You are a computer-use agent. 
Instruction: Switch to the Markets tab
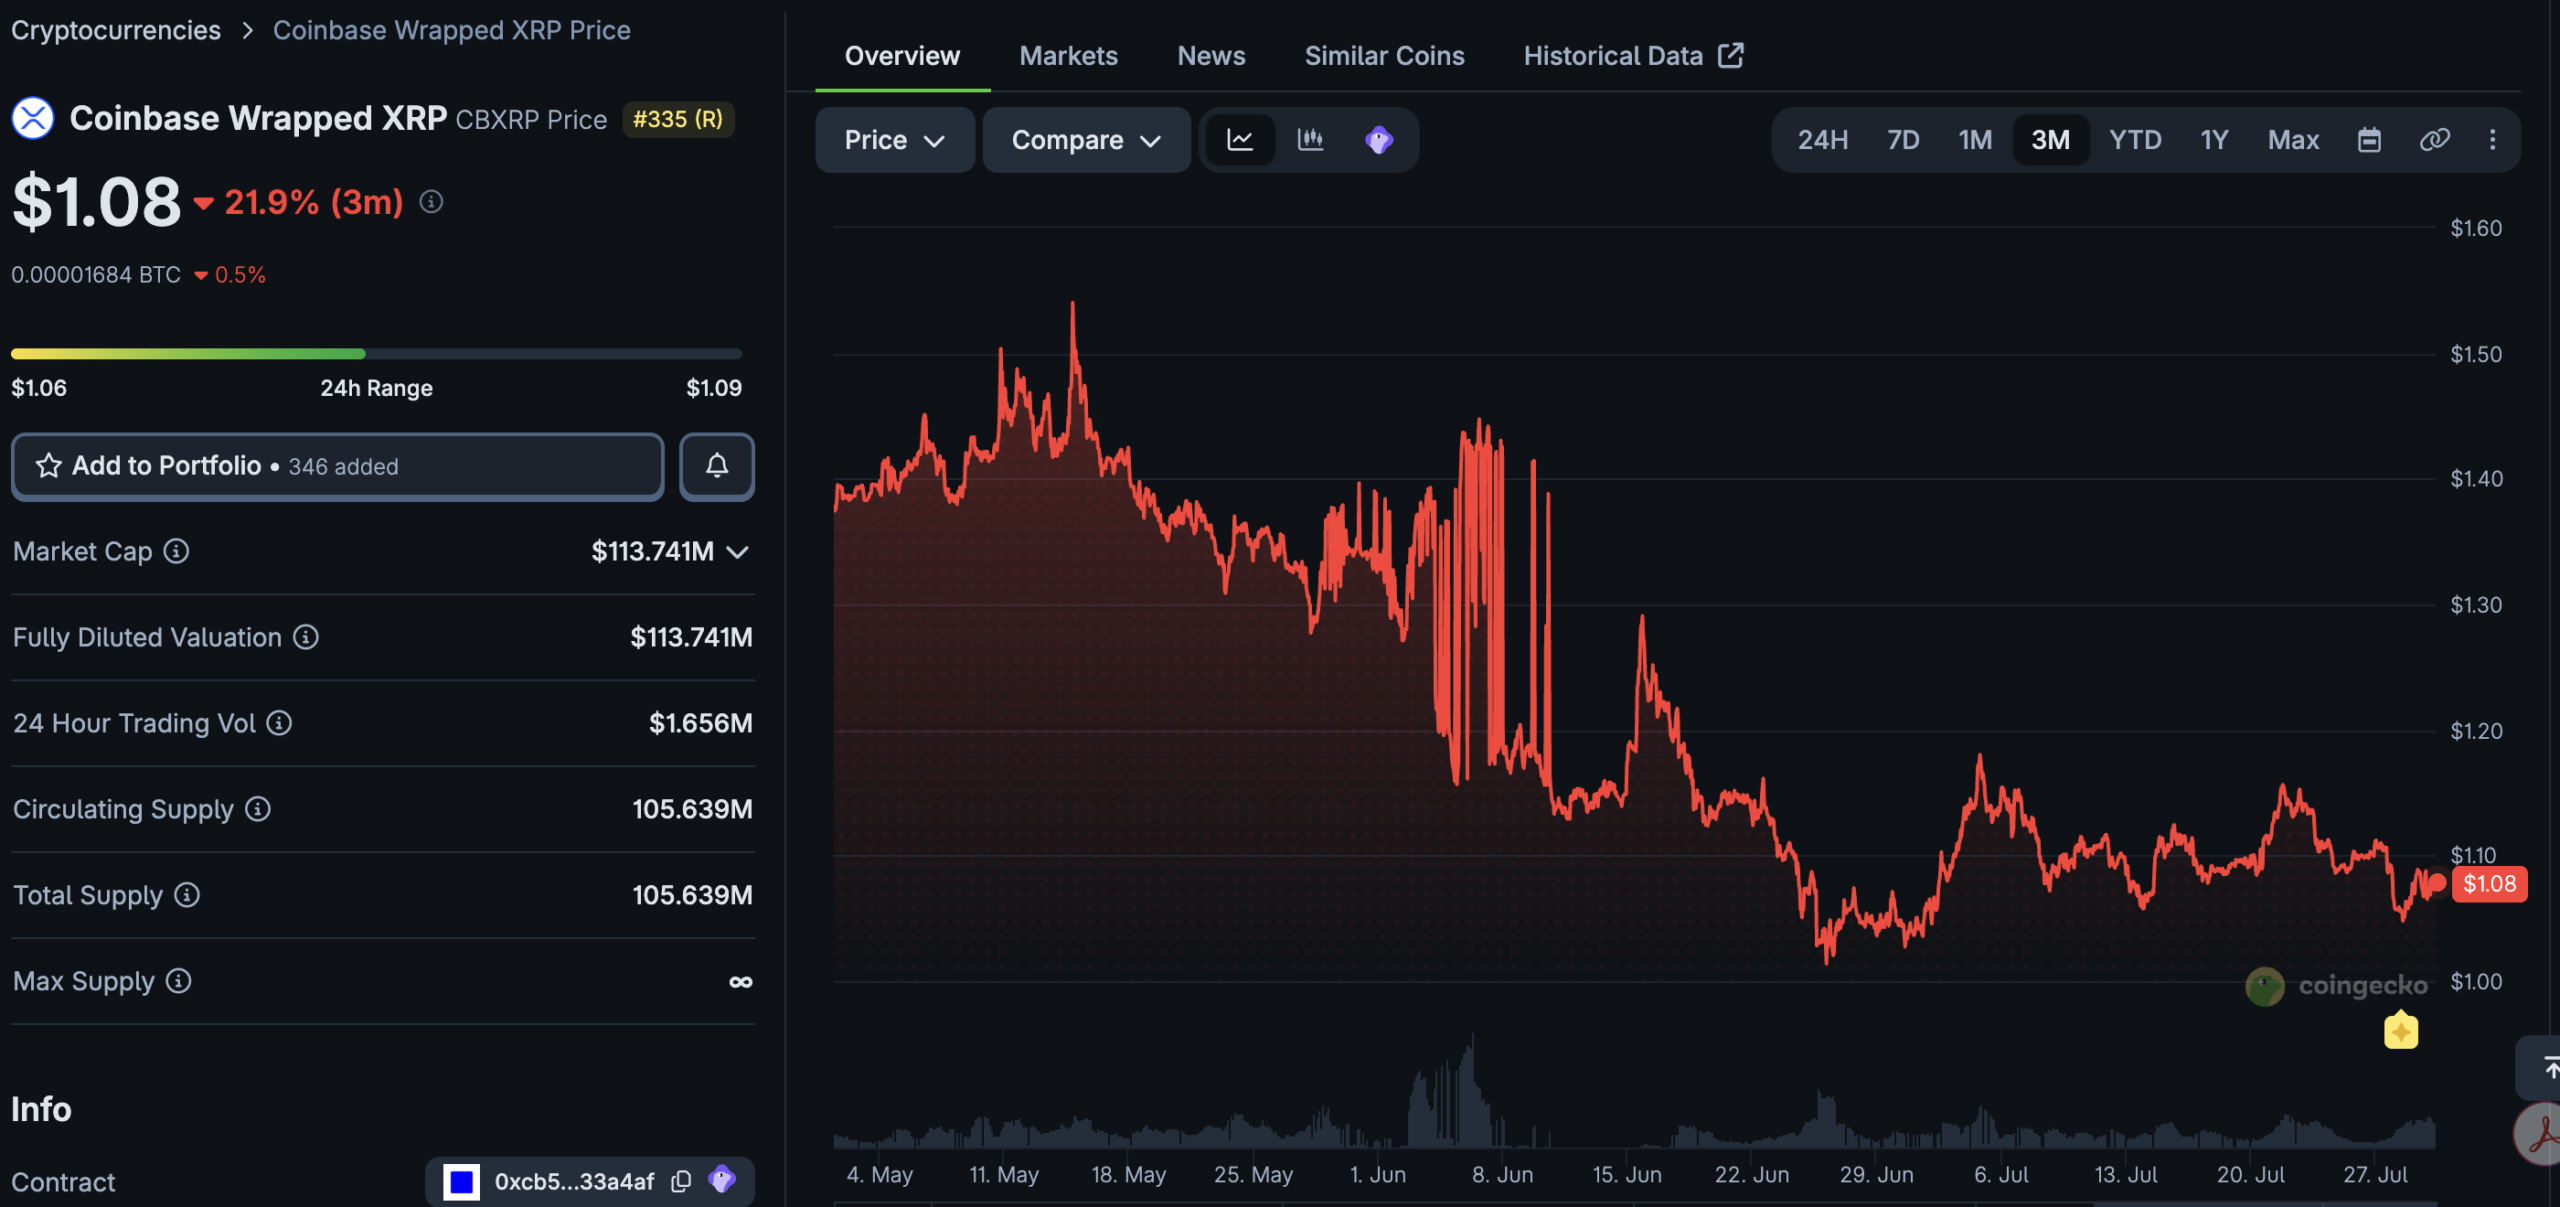click(1068, 56)
